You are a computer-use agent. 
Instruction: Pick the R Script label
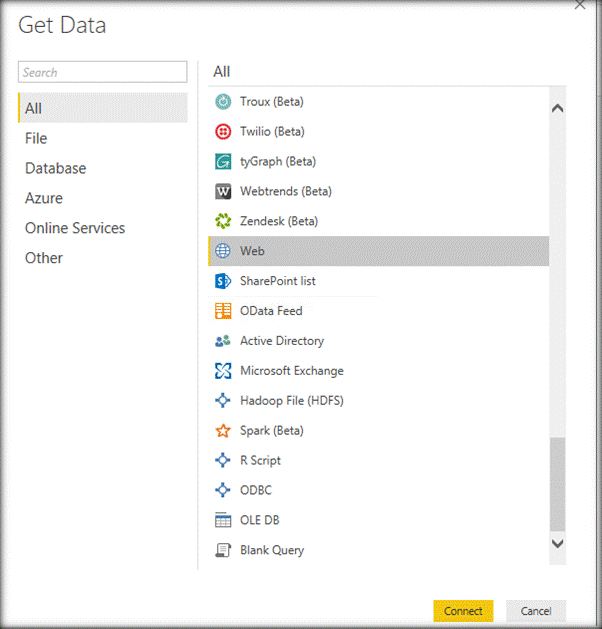coord(260,461)
